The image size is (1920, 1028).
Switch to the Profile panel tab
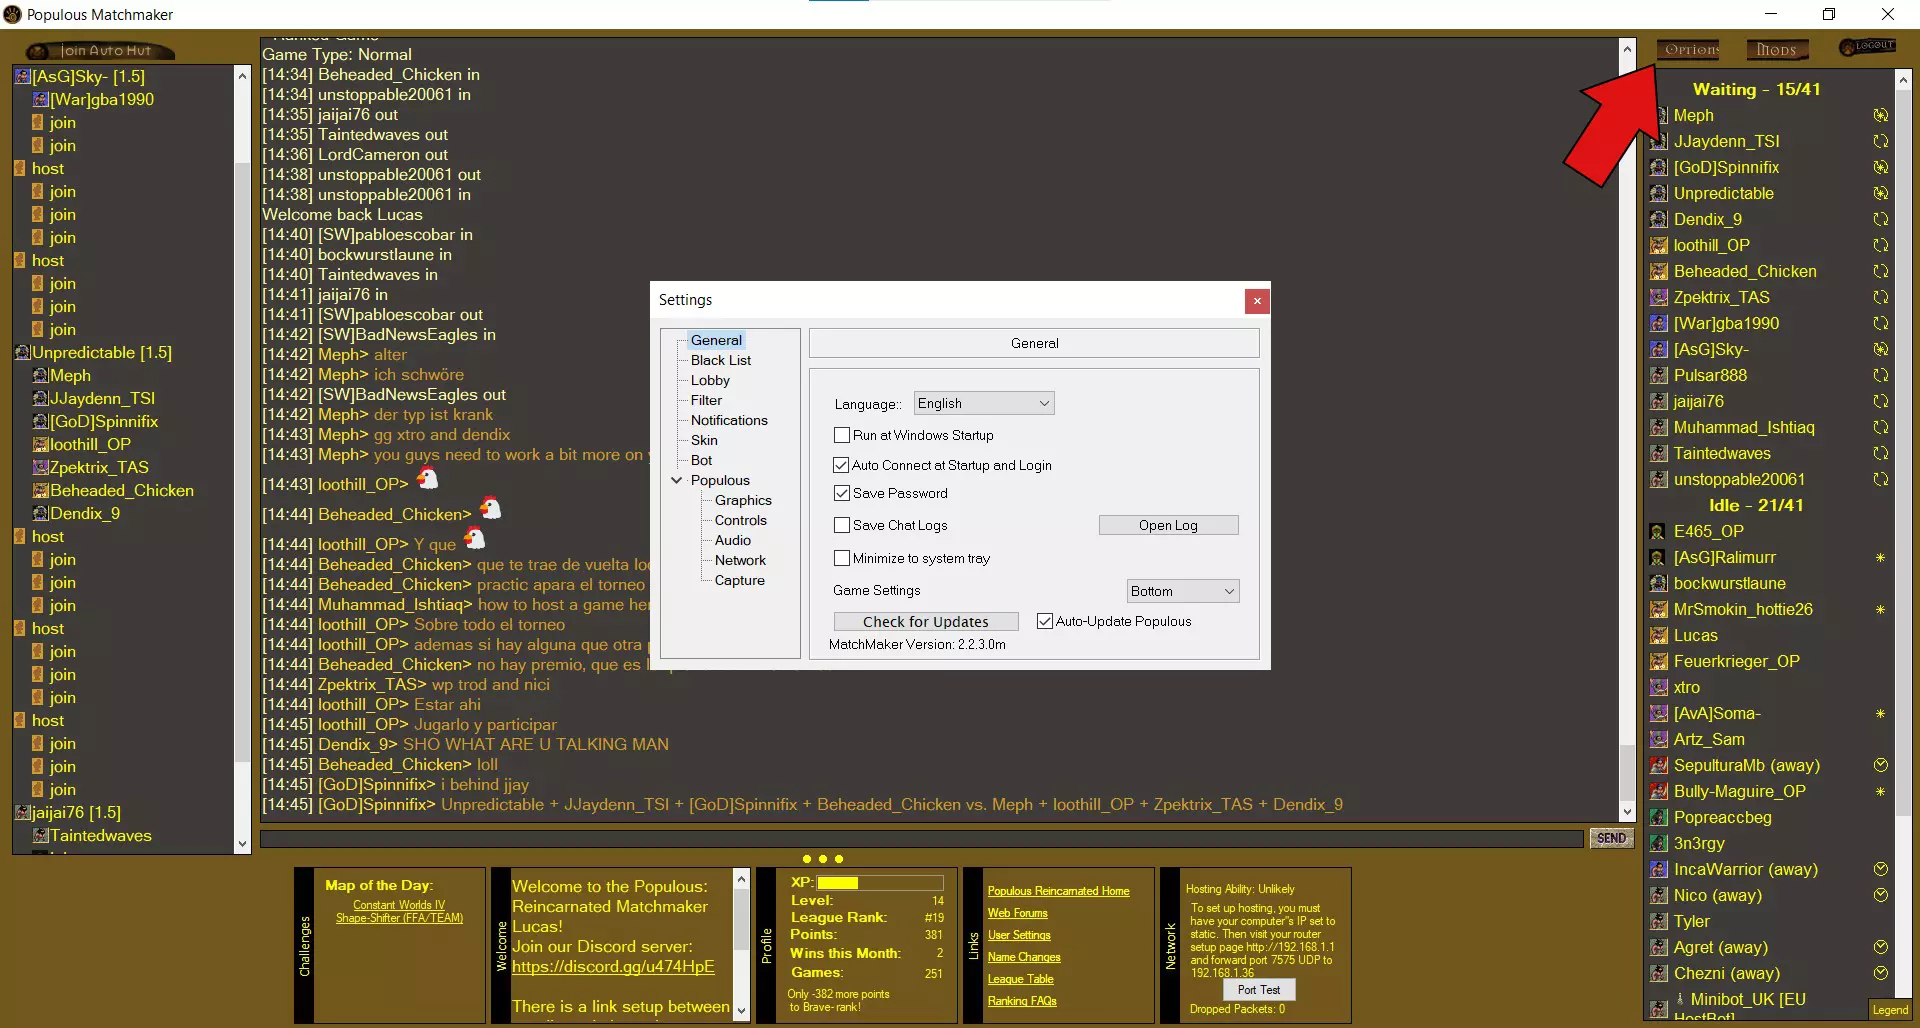click(767, 945)
